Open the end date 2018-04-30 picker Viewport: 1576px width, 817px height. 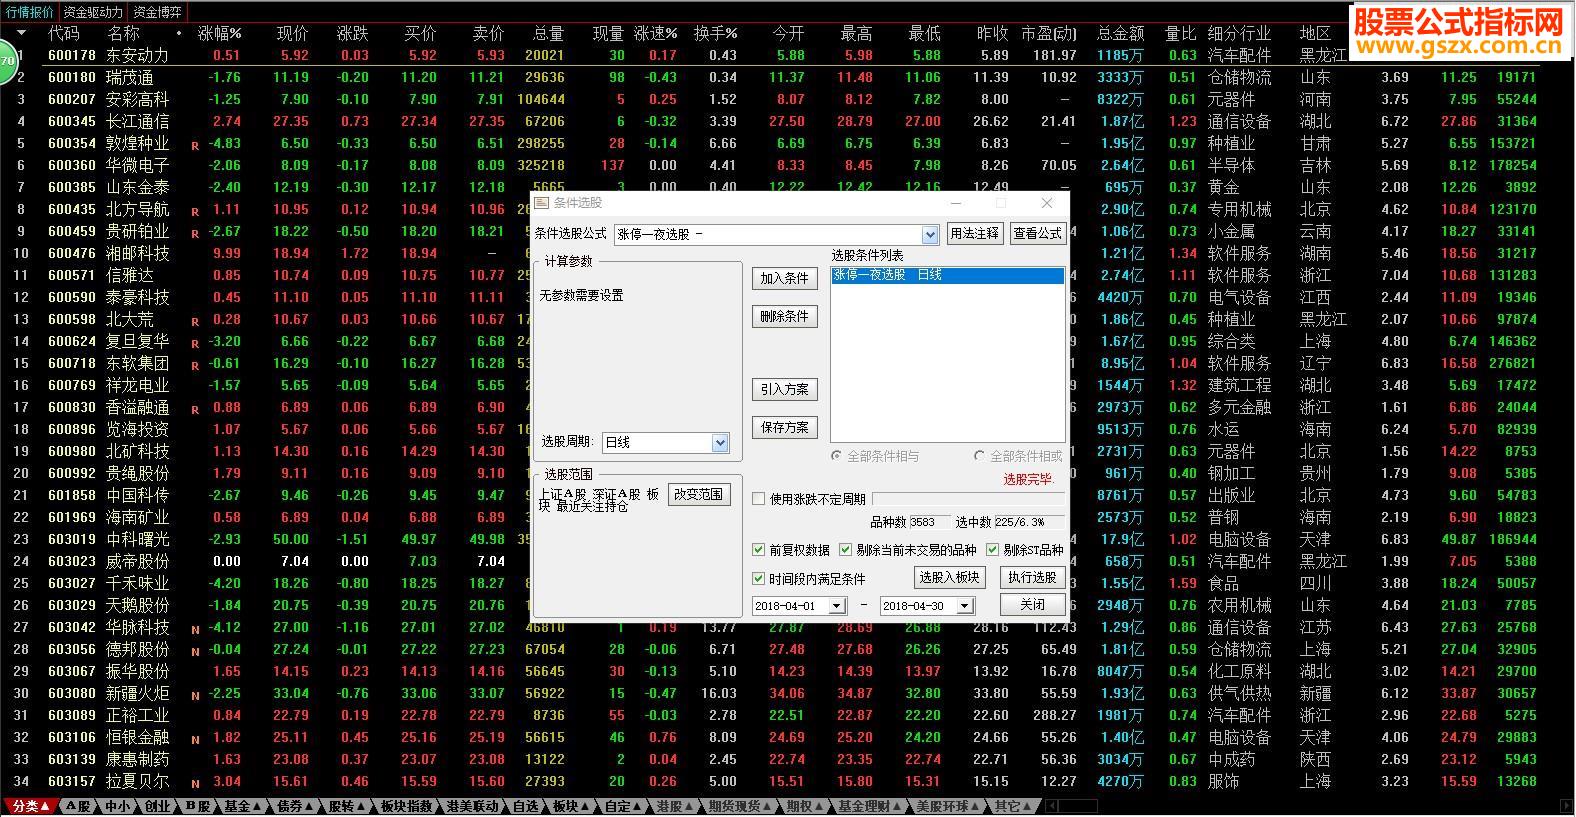(x=965, y=606)
